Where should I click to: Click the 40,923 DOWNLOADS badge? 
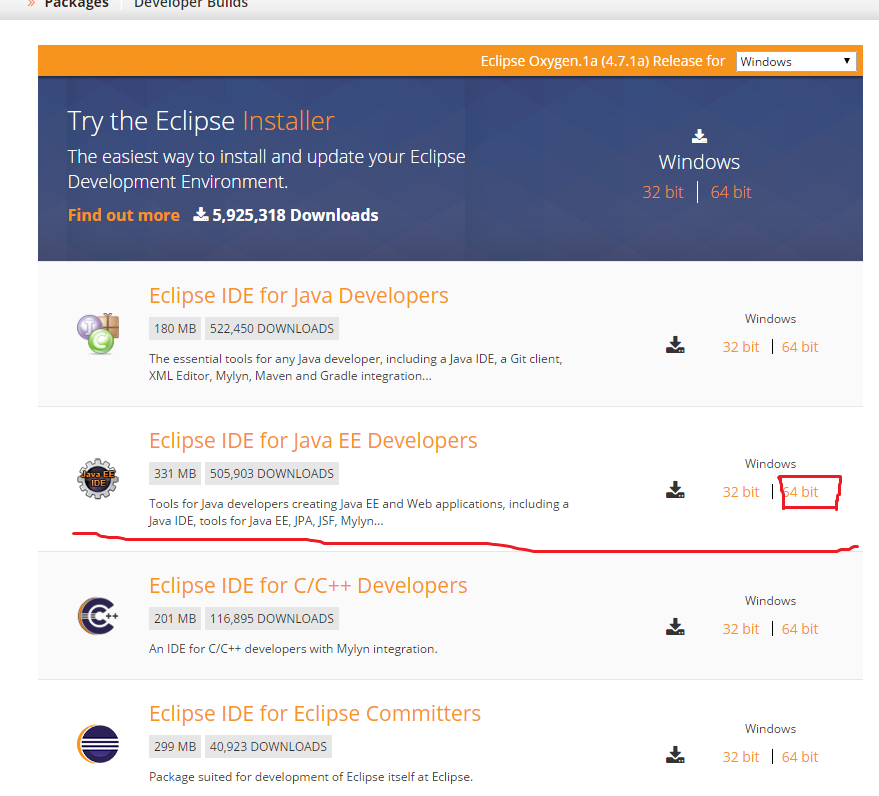268,747
